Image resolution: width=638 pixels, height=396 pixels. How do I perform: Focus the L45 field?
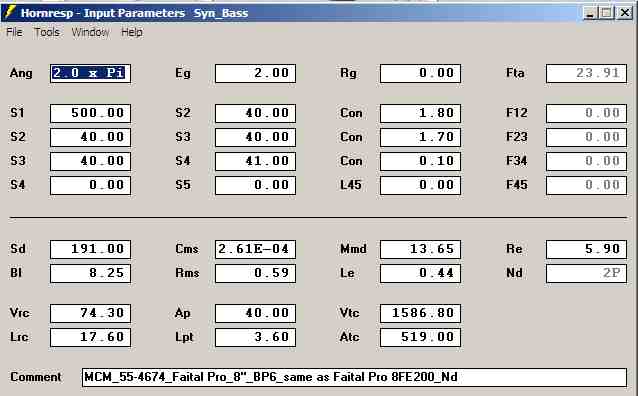tap(420, 185)
